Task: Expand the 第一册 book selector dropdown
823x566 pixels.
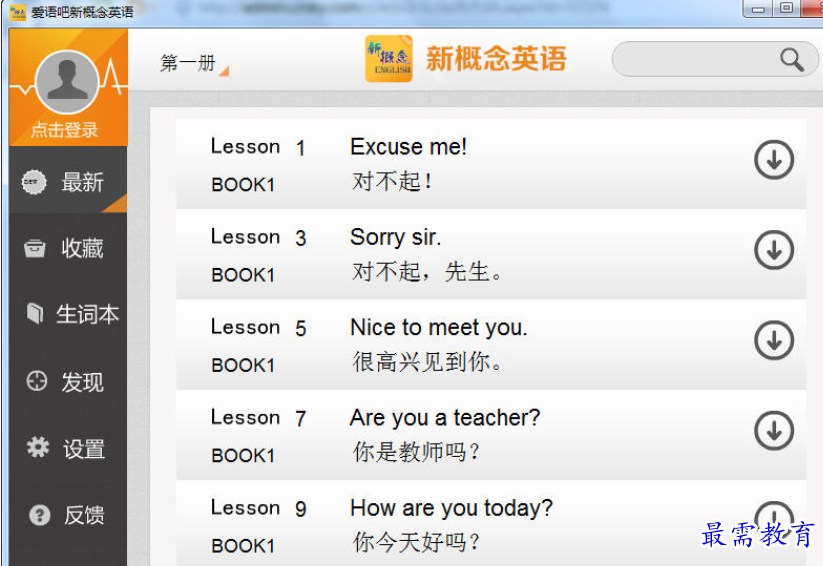Action: point(194,64)
